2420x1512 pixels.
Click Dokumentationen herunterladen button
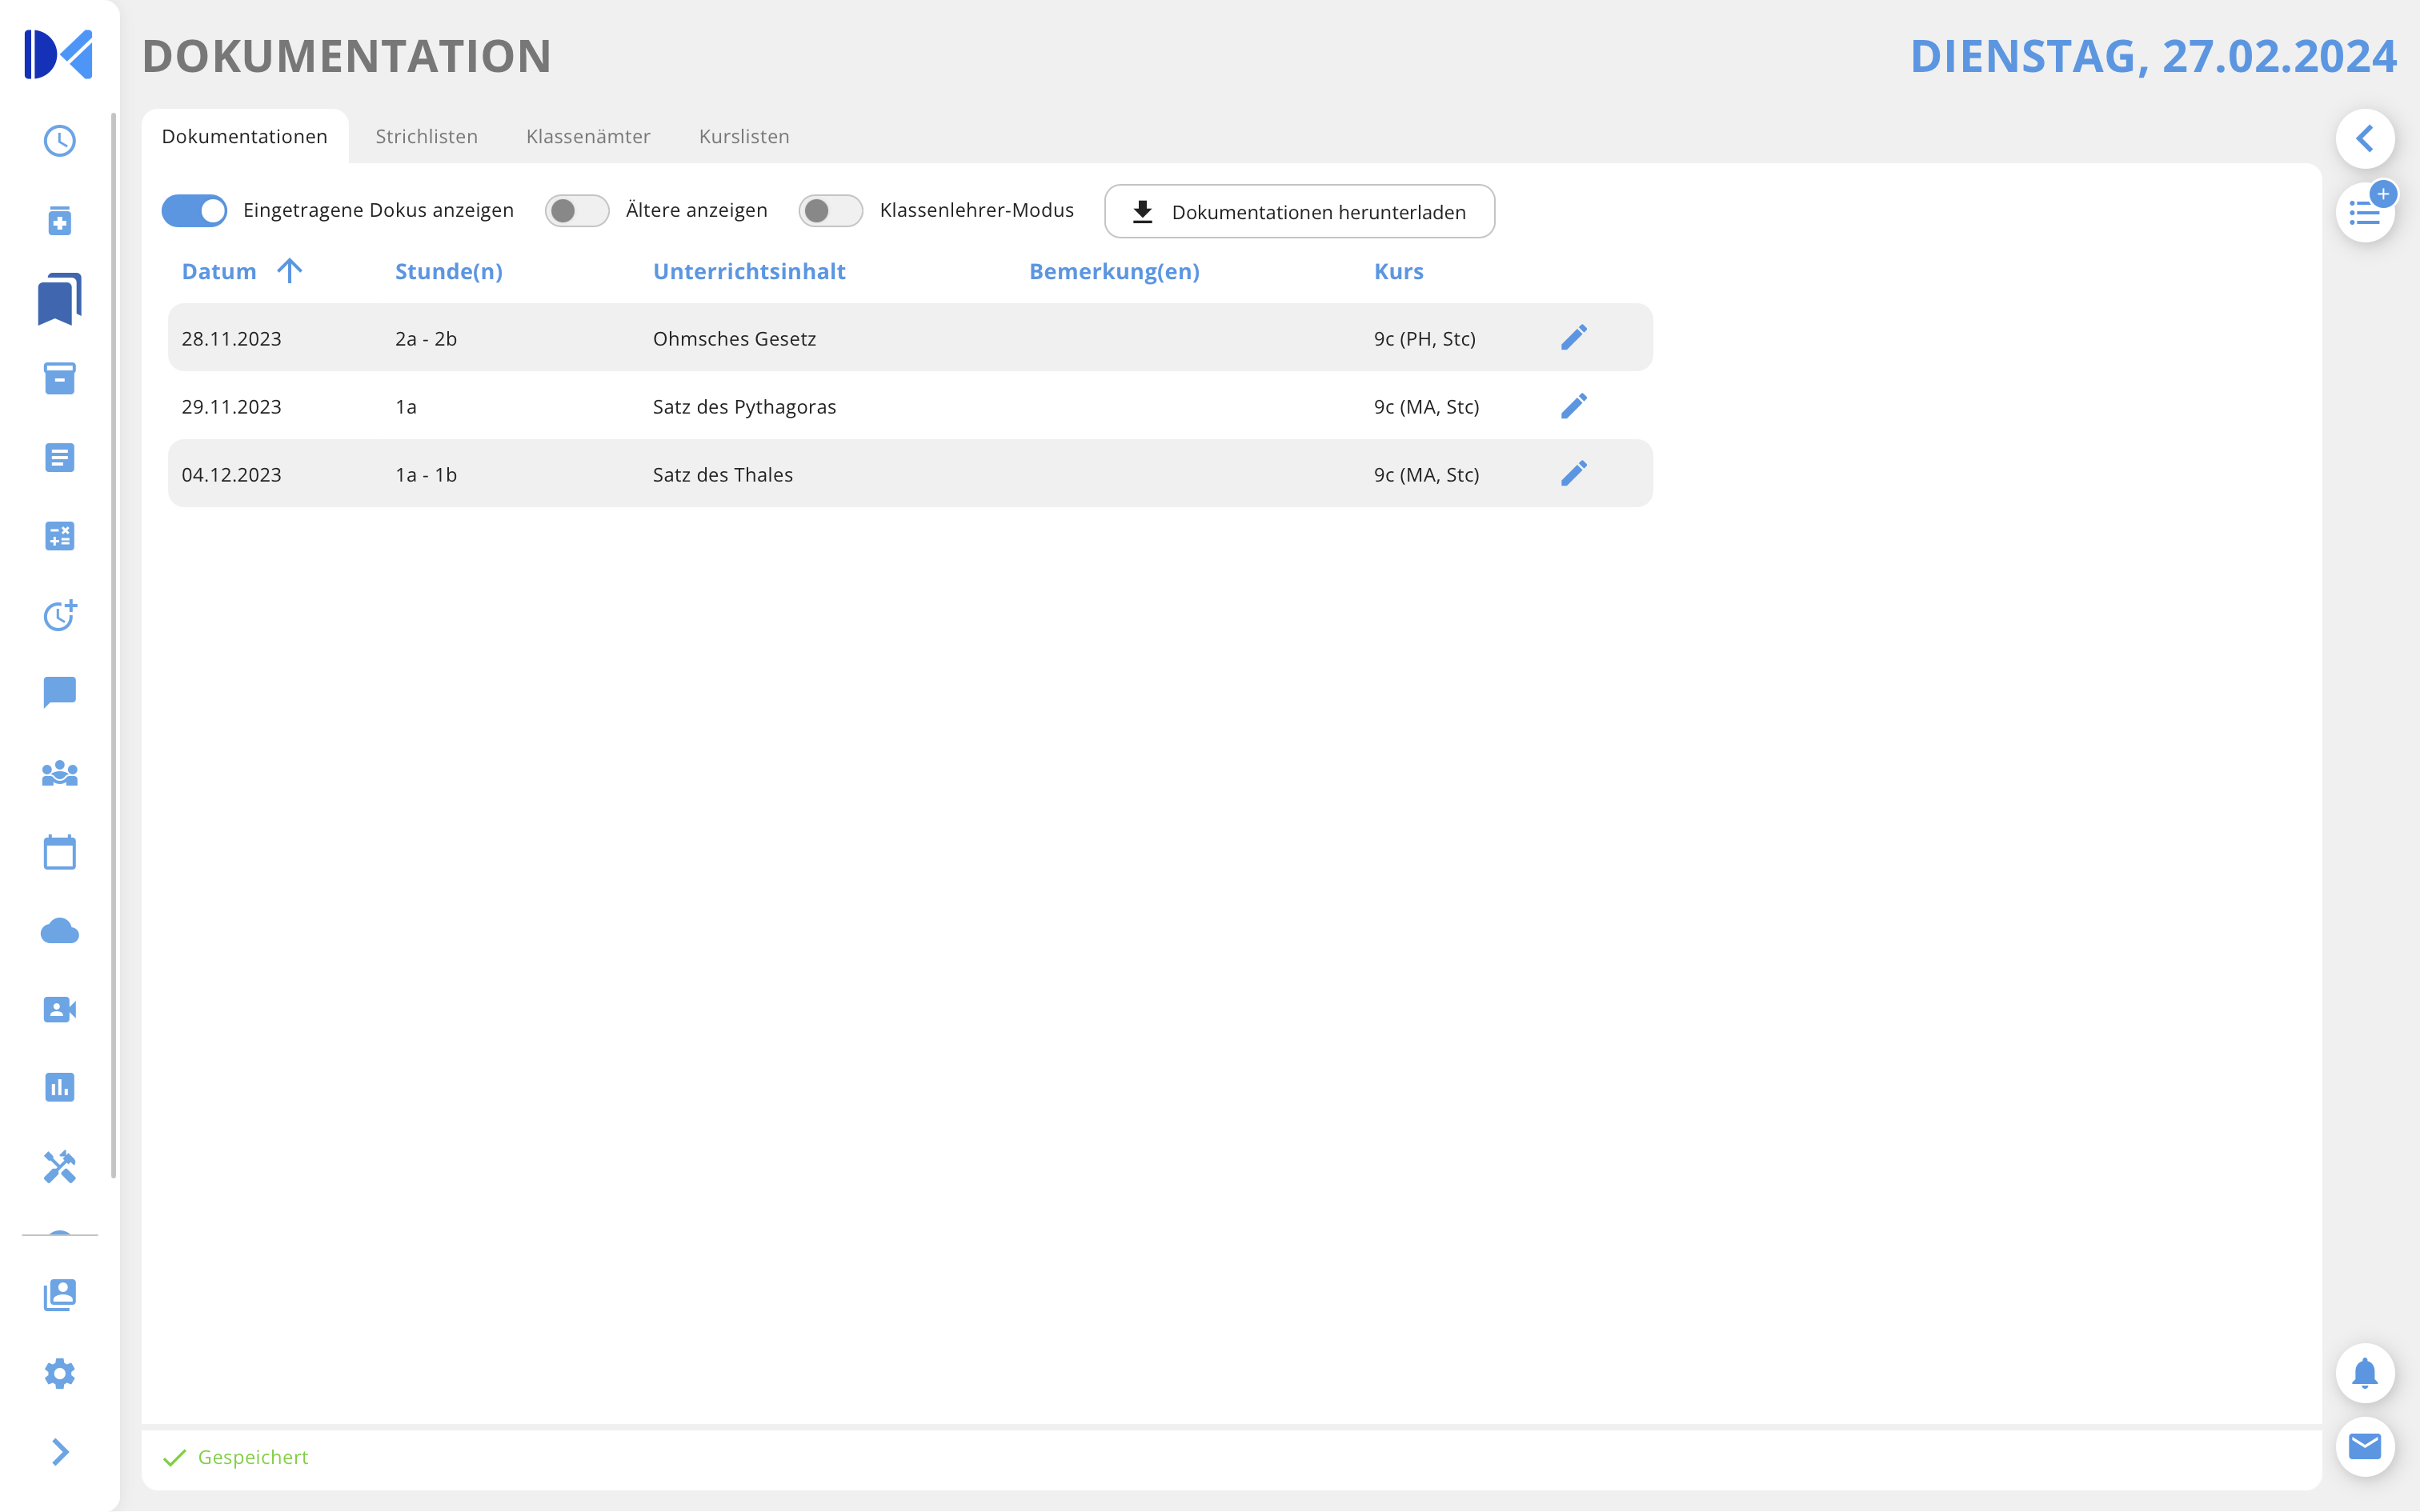coord(1299,212)
